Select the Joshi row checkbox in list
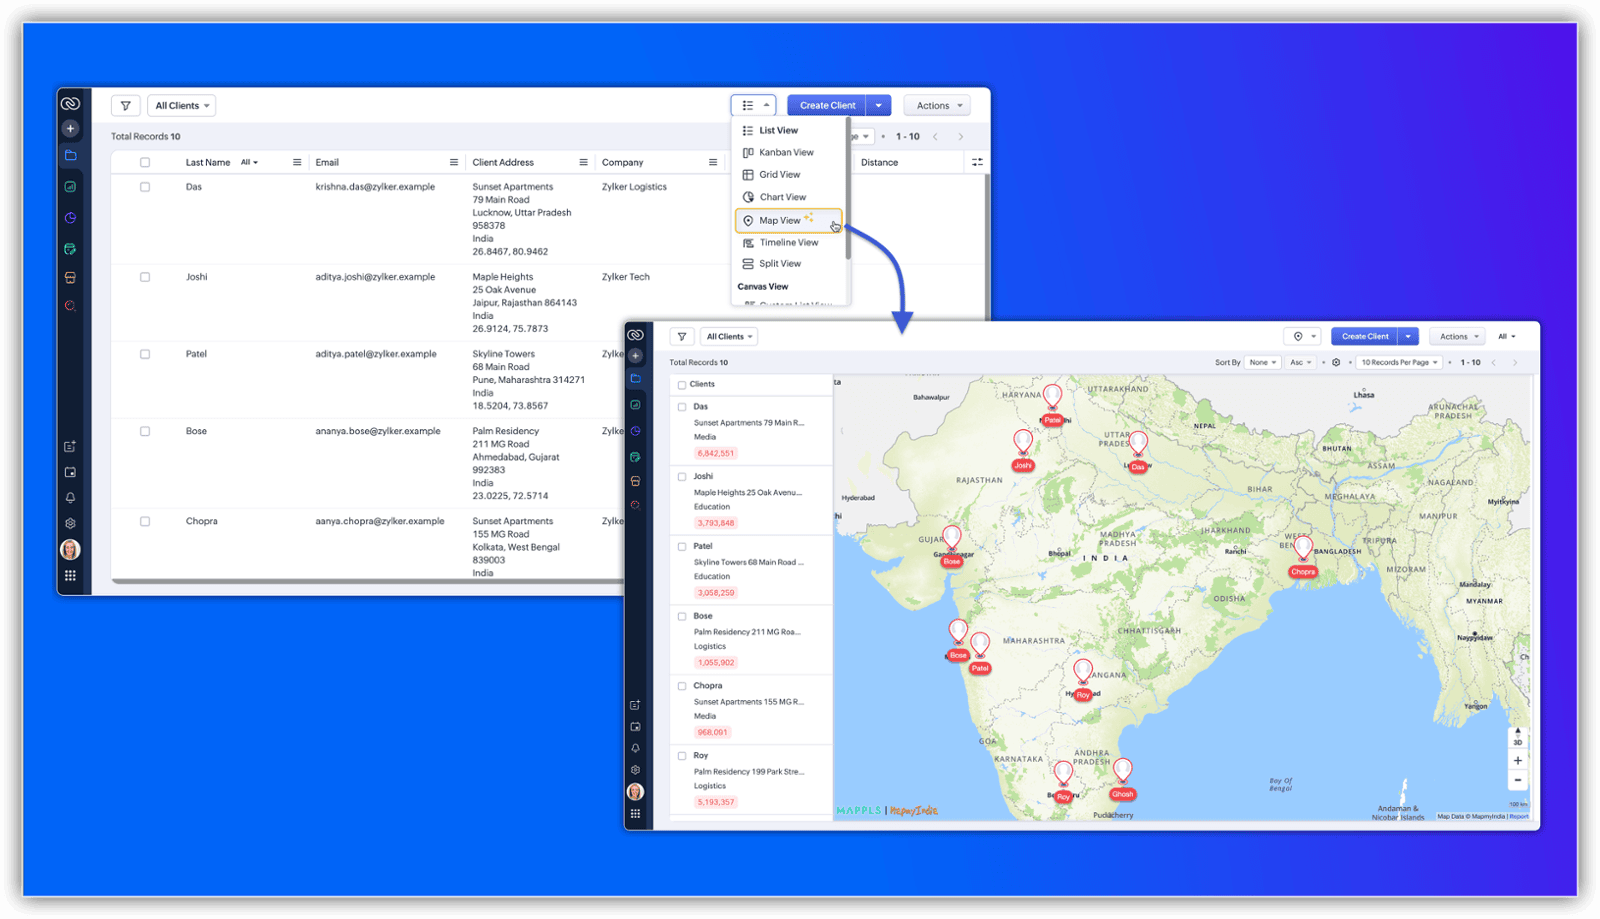 (x=145, y=277)
